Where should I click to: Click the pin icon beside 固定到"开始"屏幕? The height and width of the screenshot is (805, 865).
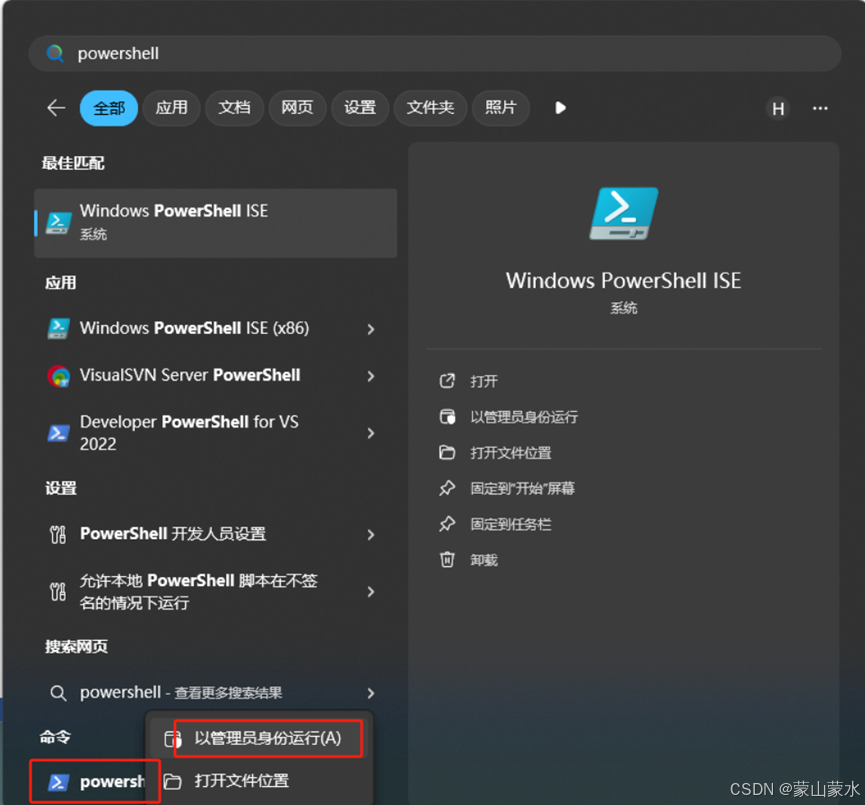click(x=447, y=488)
